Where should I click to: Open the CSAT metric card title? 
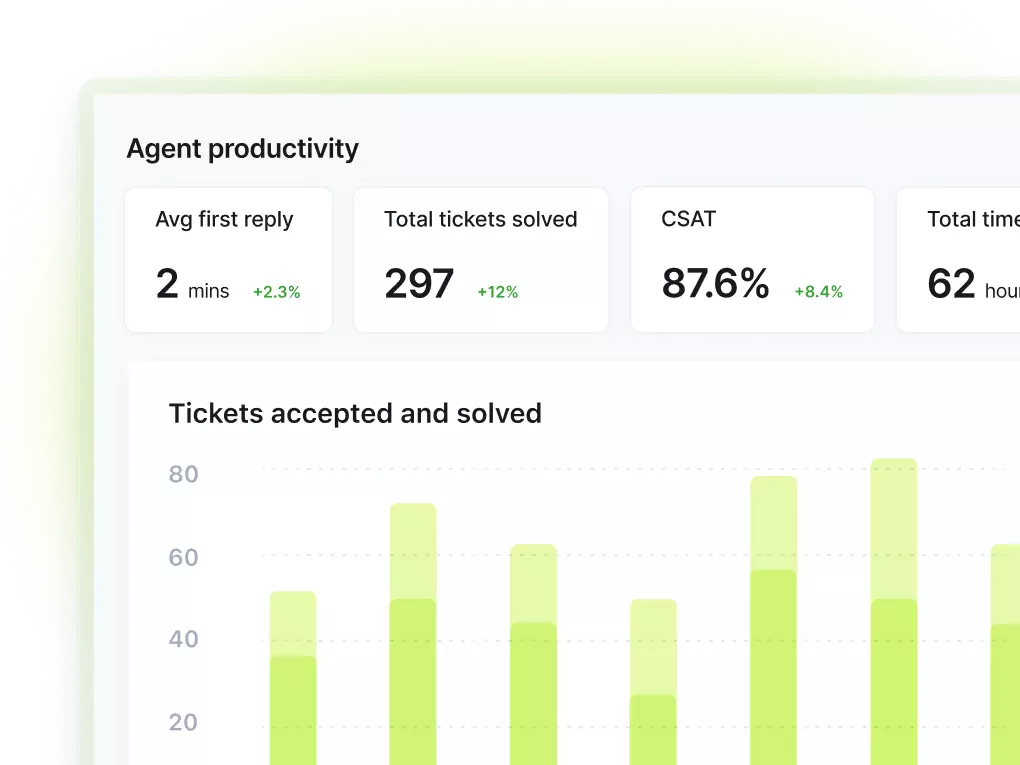[688, 220]
